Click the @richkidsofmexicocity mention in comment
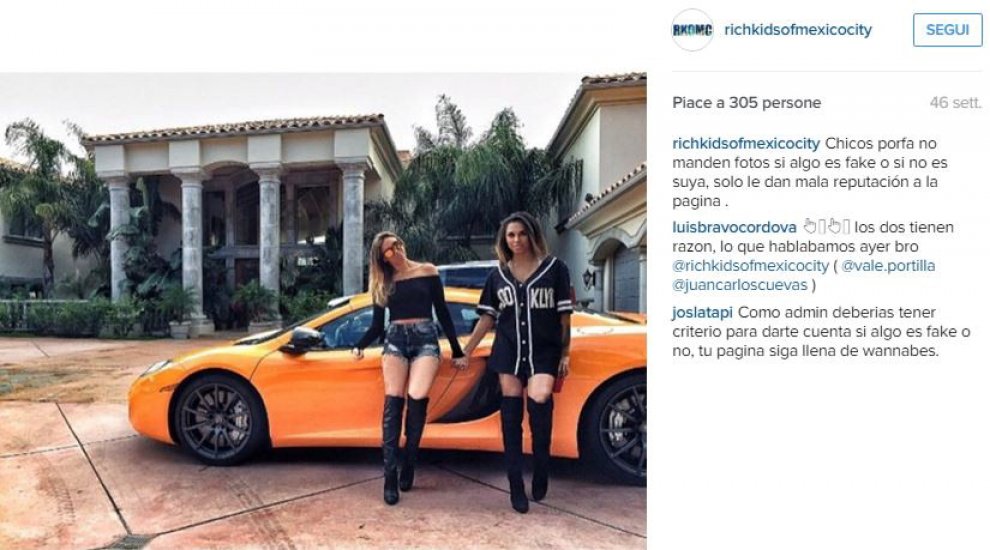 750,266
